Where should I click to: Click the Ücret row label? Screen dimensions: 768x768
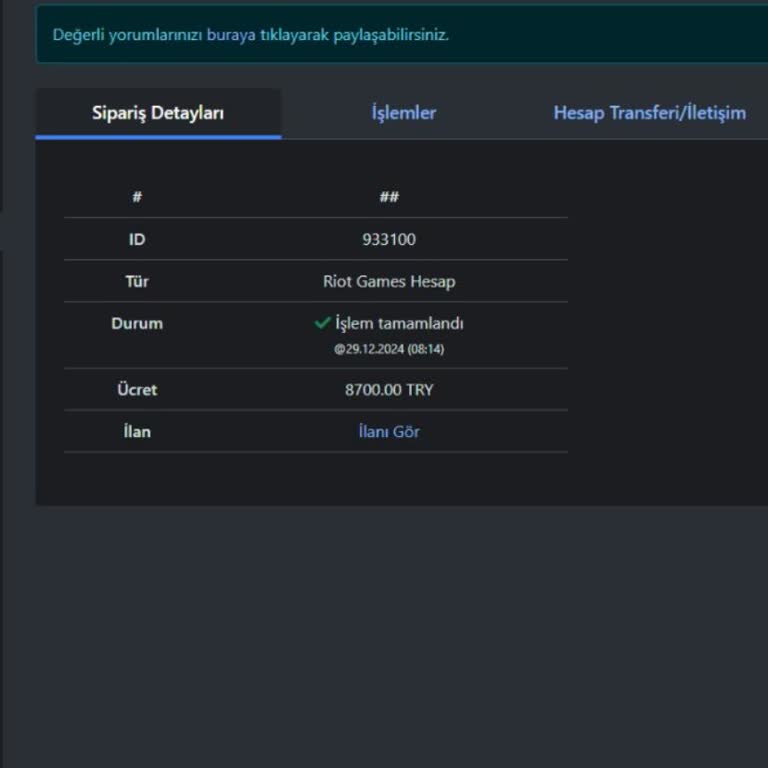(137, 390)
